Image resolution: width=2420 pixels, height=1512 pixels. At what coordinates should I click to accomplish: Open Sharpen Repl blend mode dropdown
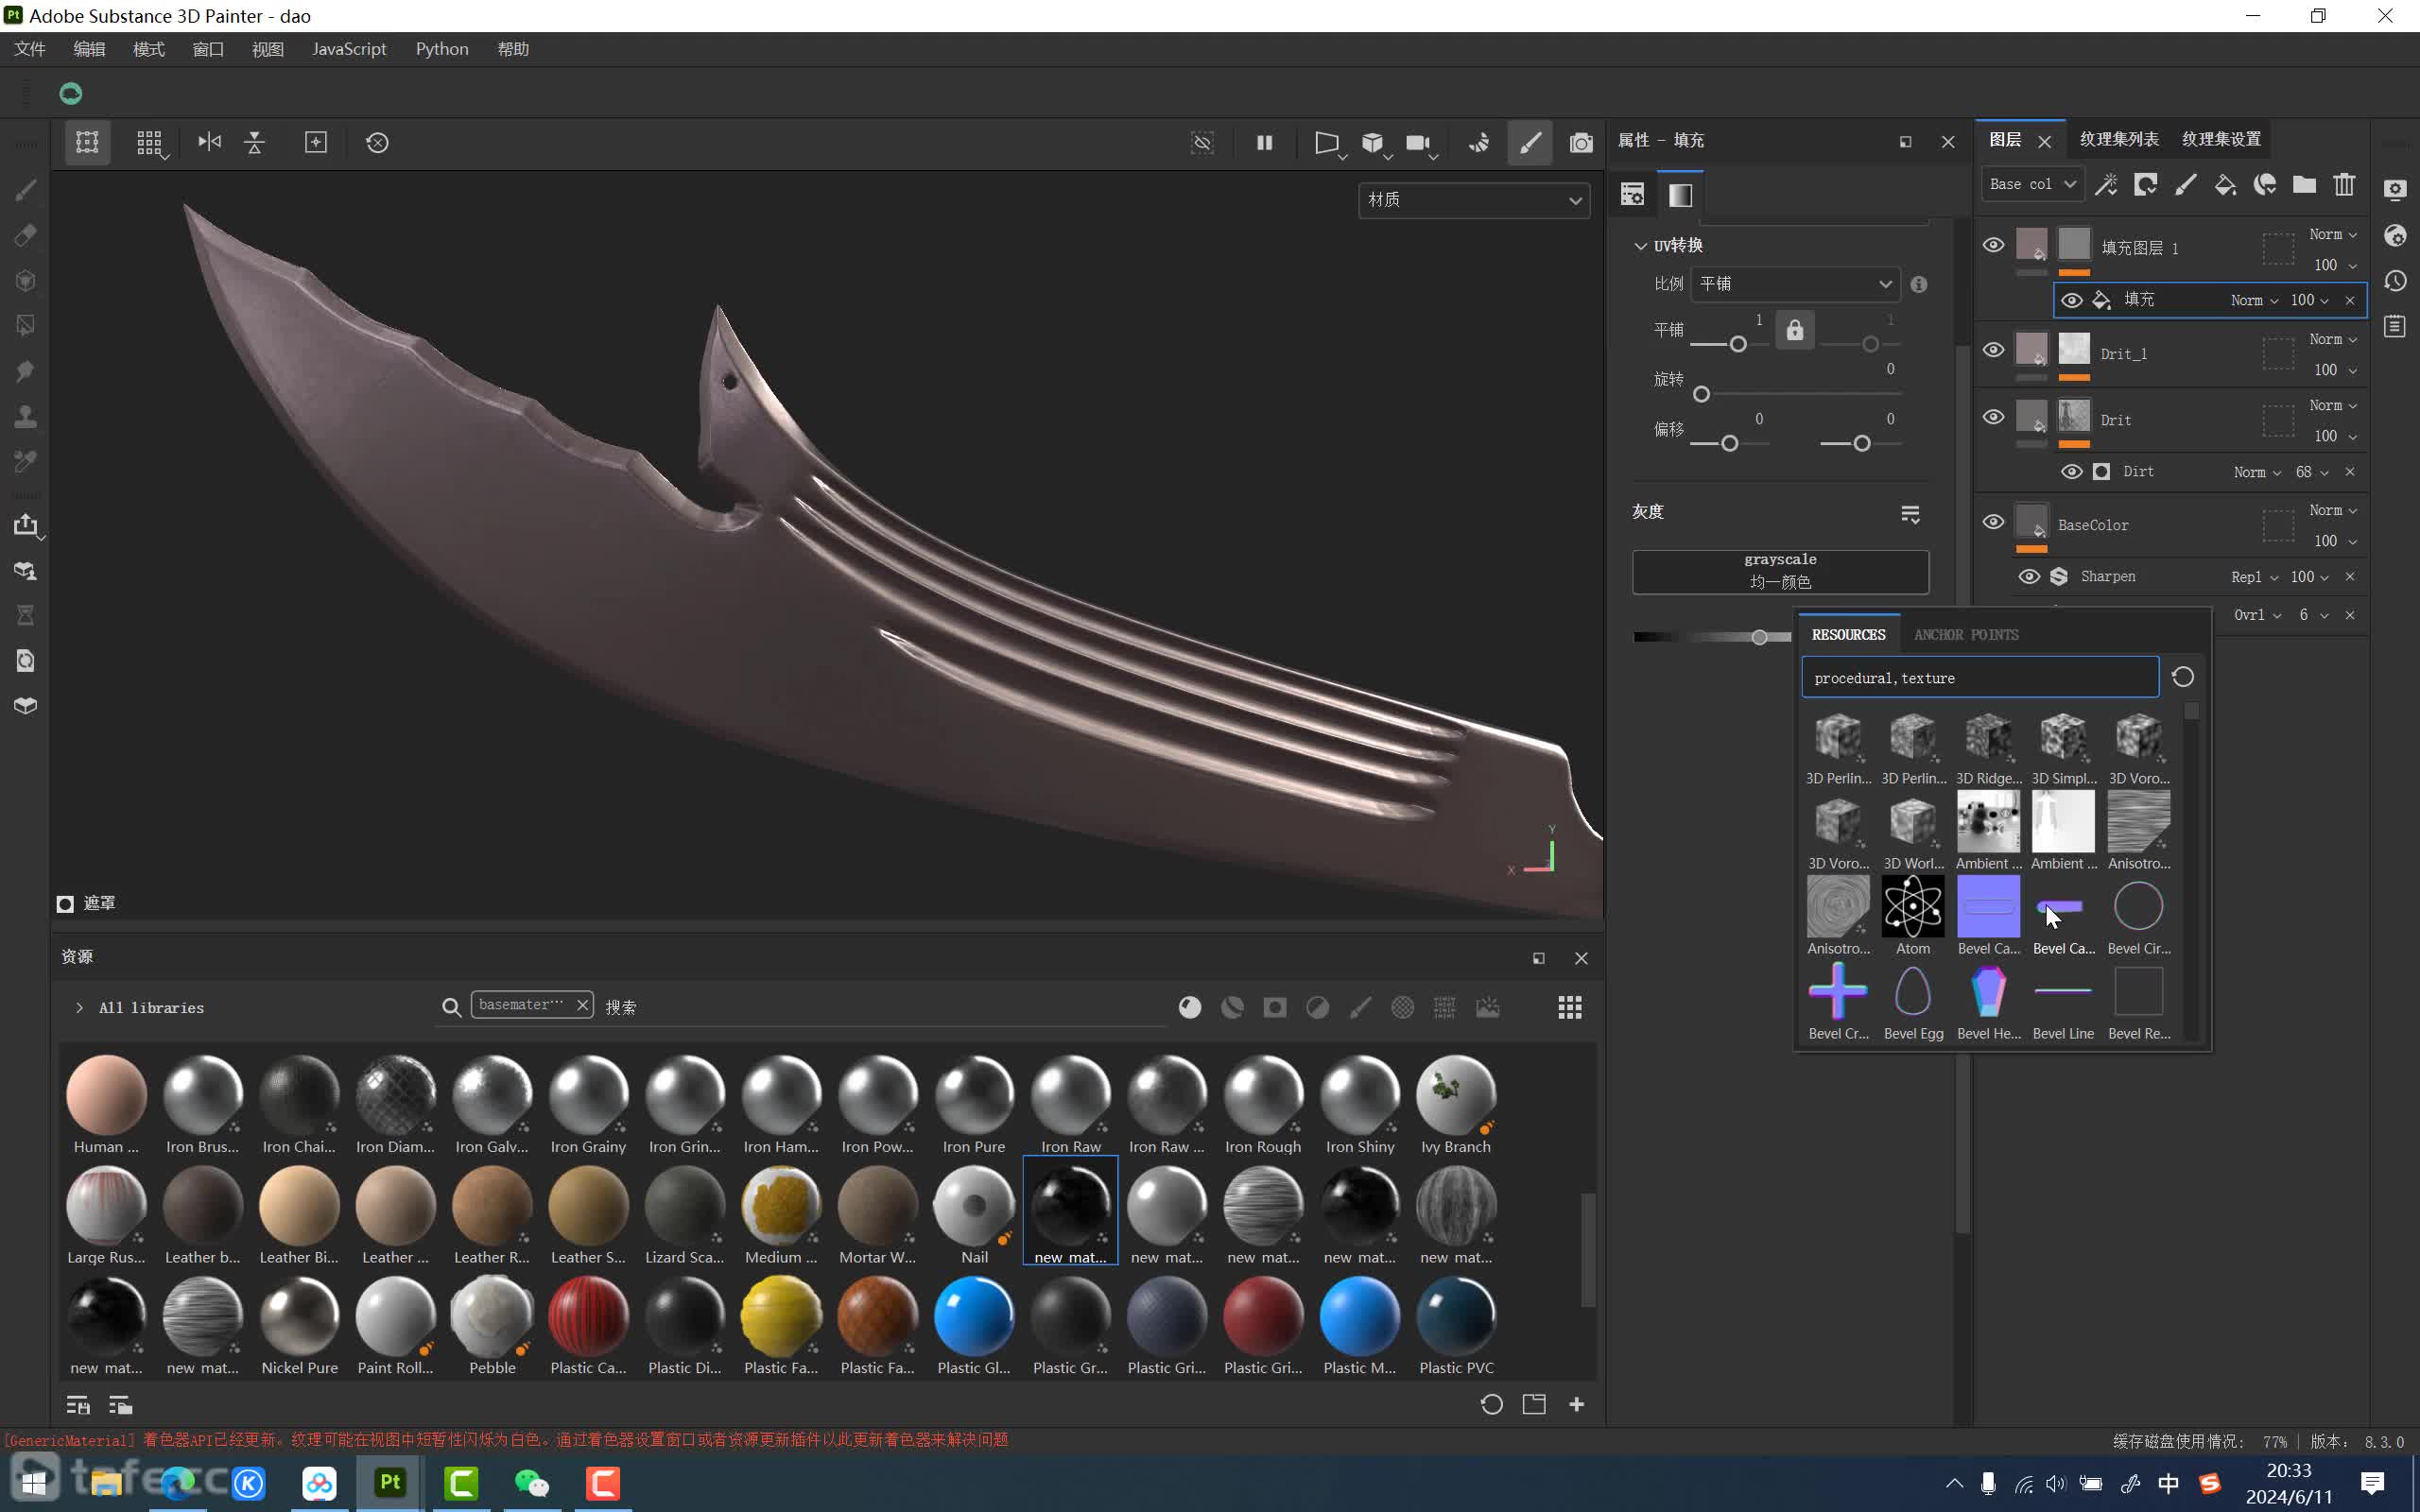[2254, 577]
